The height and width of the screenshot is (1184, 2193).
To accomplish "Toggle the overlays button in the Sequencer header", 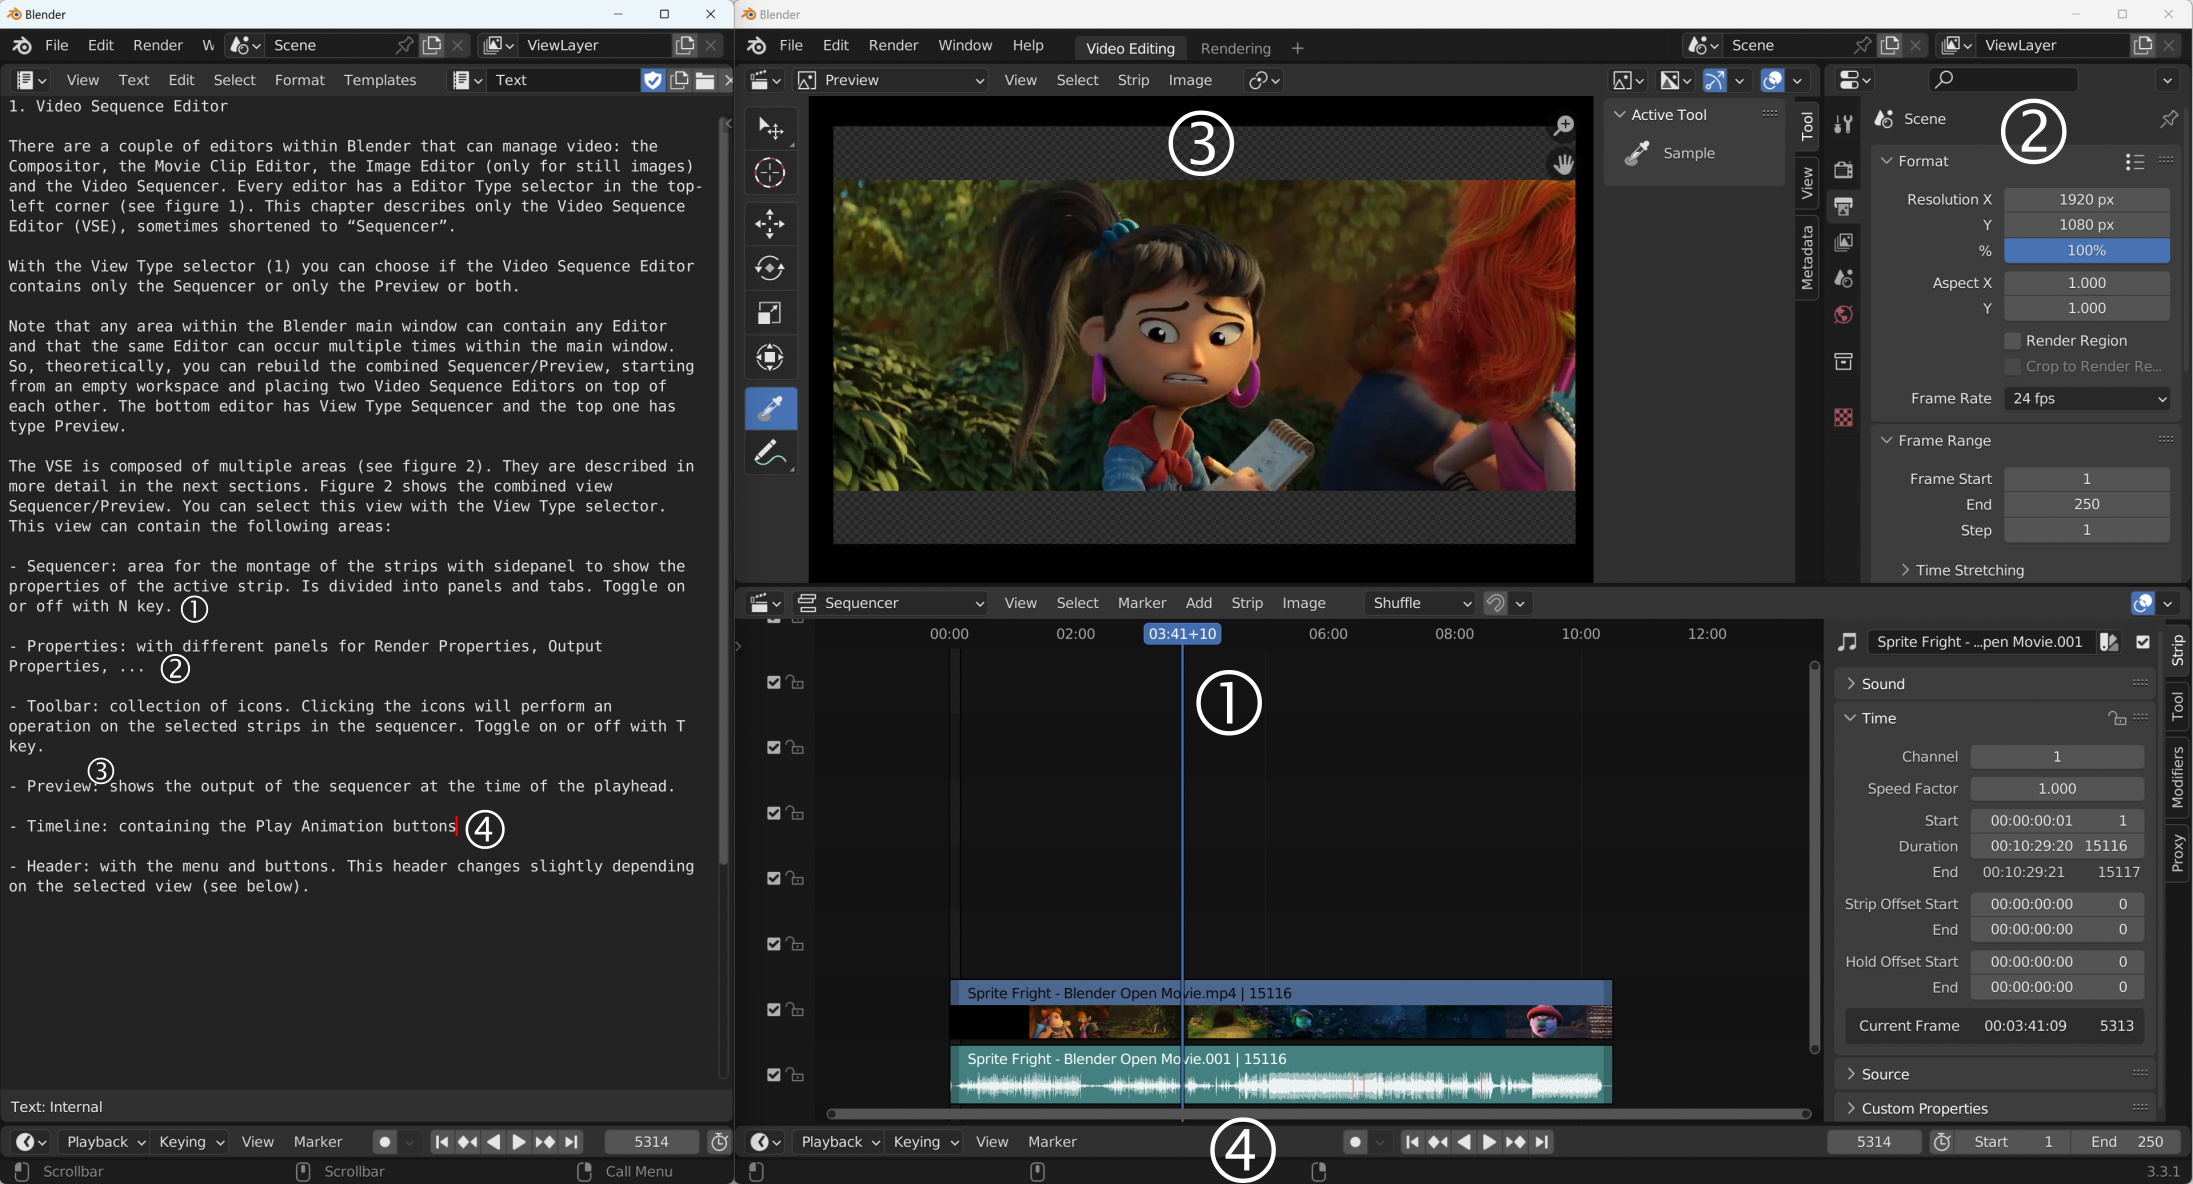I will coord(2142,603).
